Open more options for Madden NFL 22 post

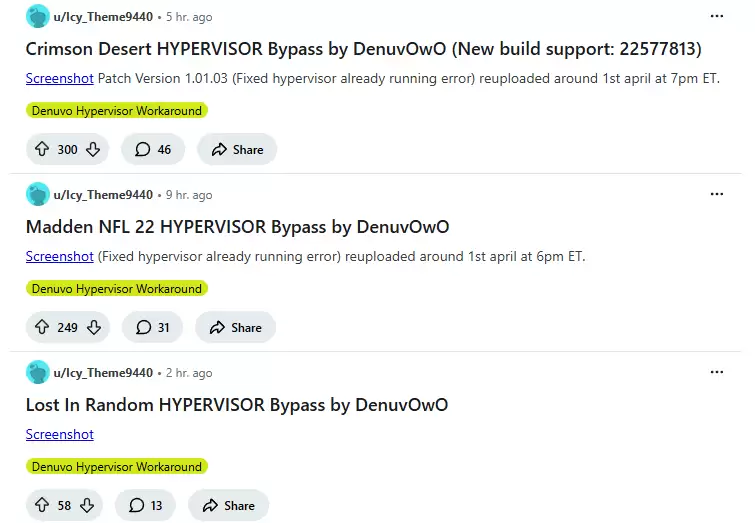[716, 194]
